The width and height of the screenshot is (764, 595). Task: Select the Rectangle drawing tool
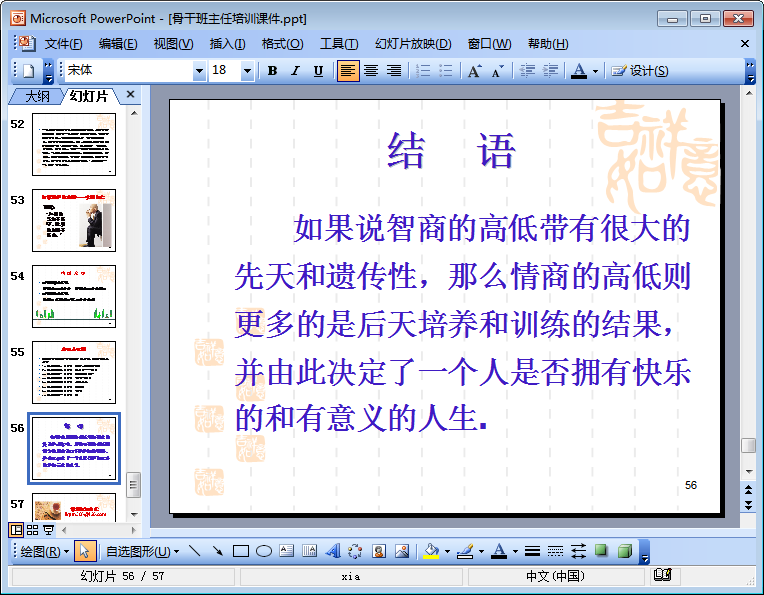pyautogui.click(x=240, y=551)
